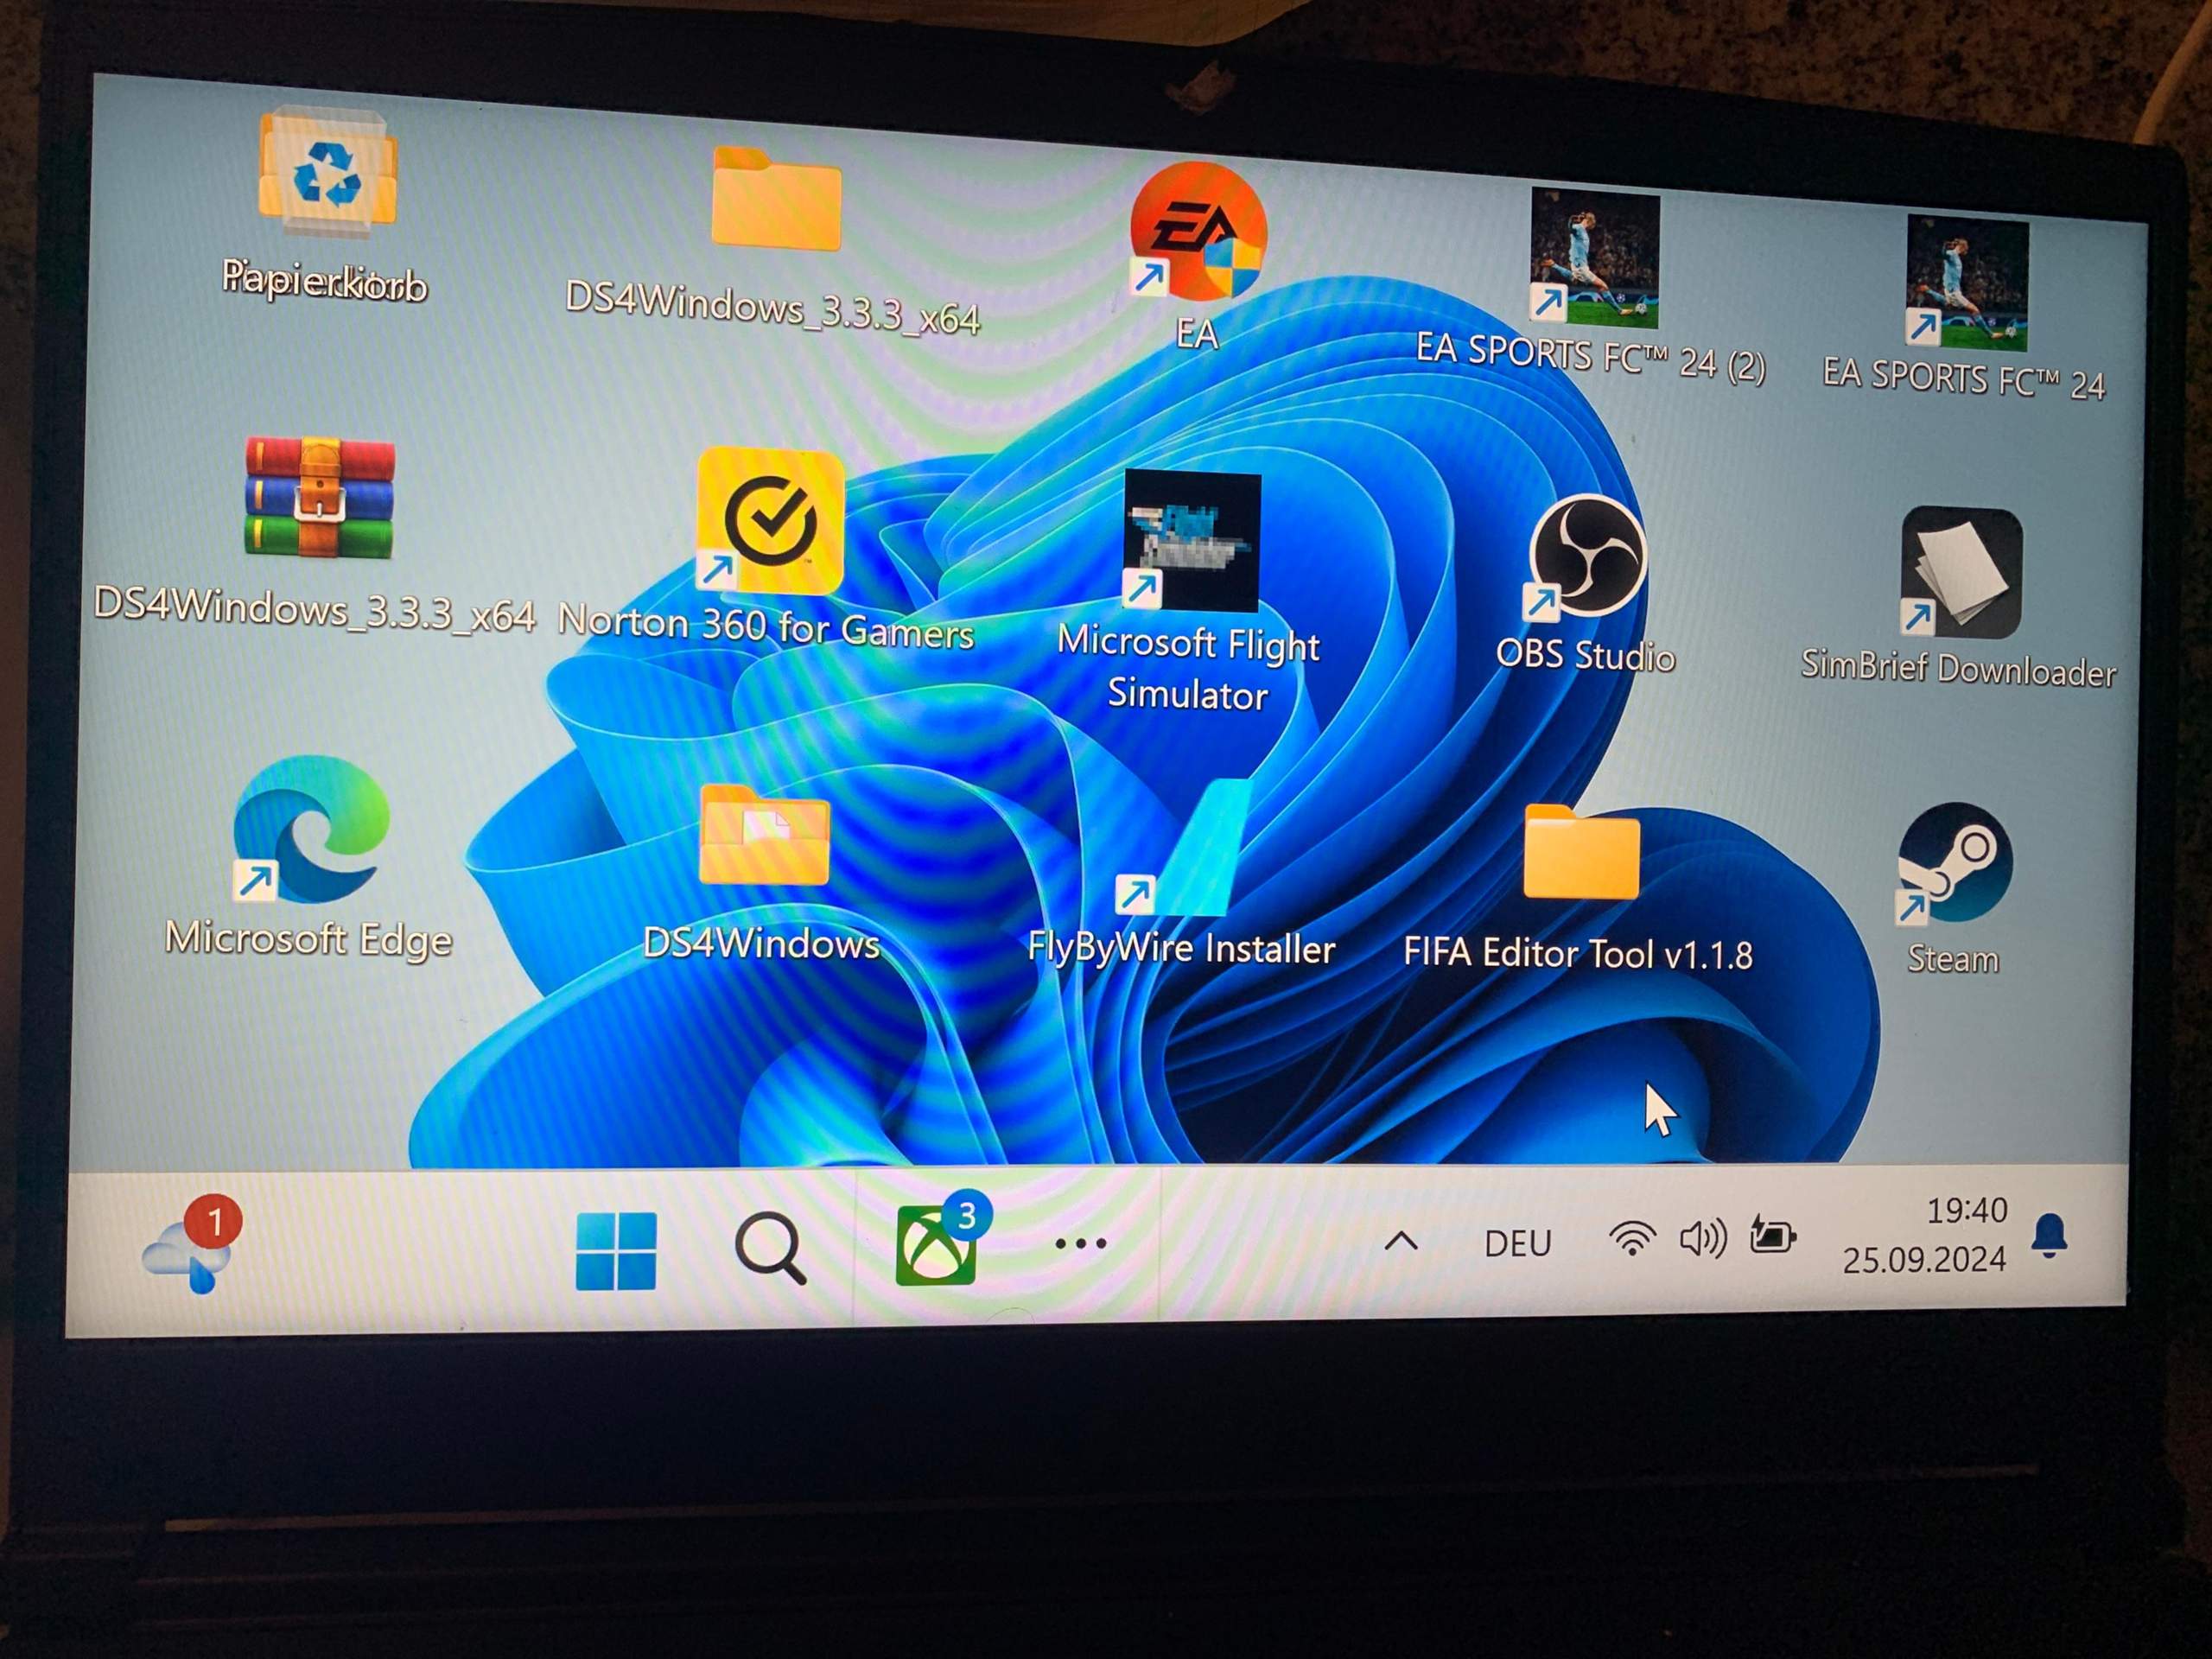Expand the hidden system tray icons chevron

coord(1402,1240)
